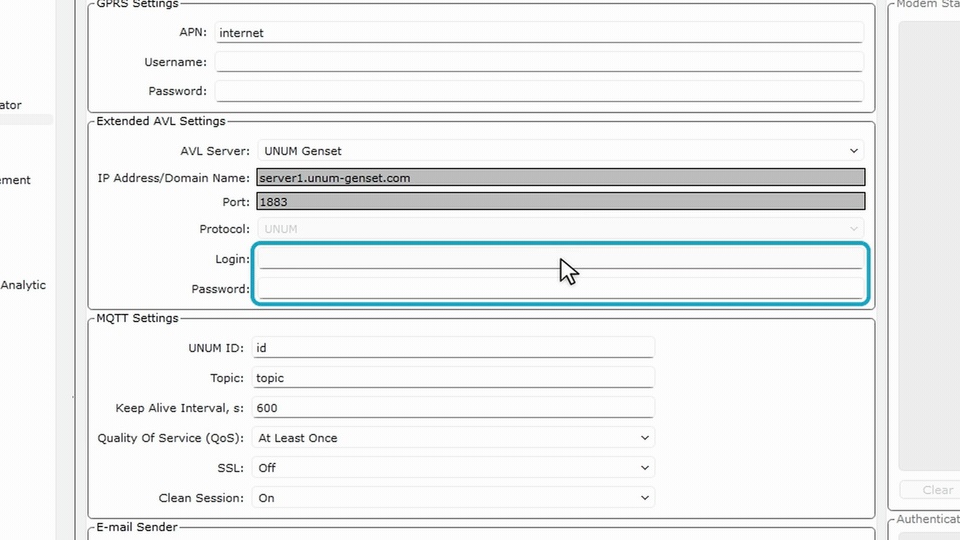
Task: Open the Clean Session dropdown
Action: [x=453, y=498]
